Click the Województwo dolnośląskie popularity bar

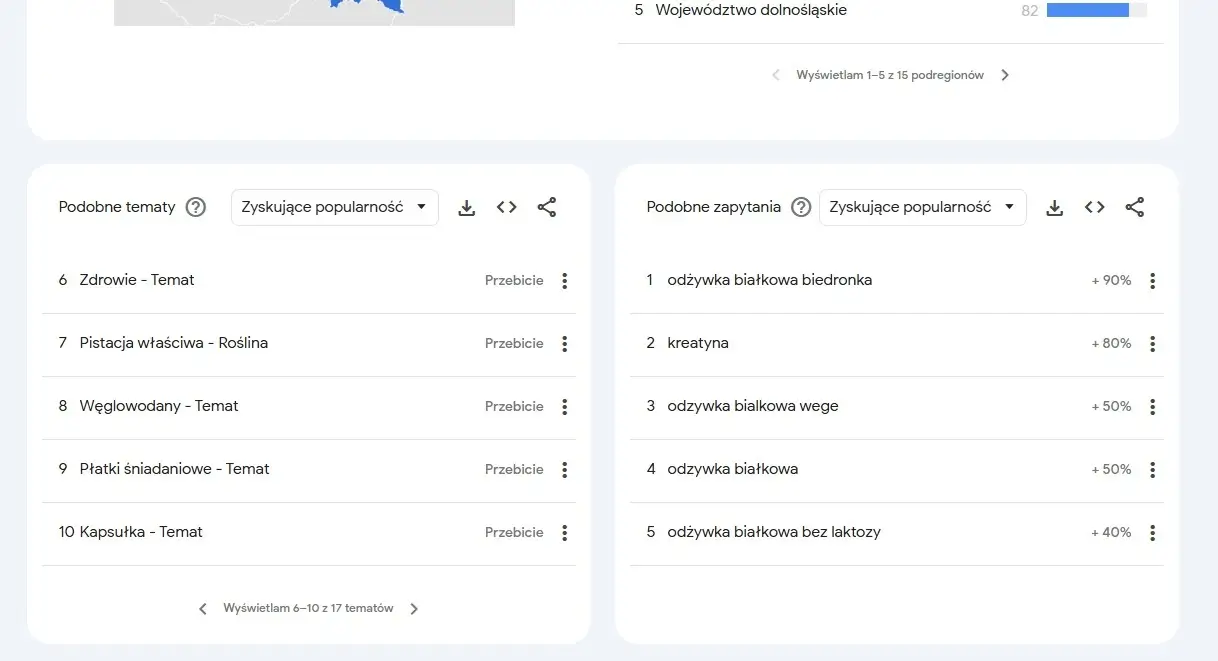[1088, 10]
